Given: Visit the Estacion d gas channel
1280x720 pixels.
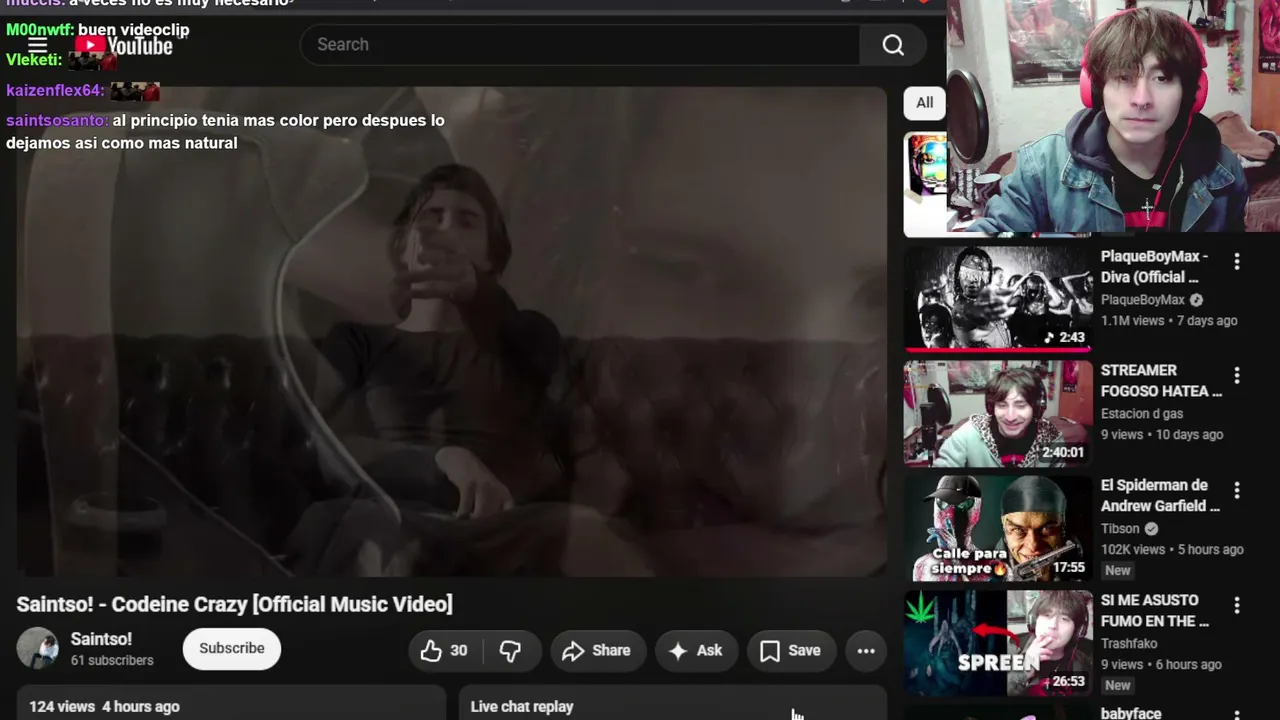Looking at the screenshot, I should click(x=1142, y=414).
